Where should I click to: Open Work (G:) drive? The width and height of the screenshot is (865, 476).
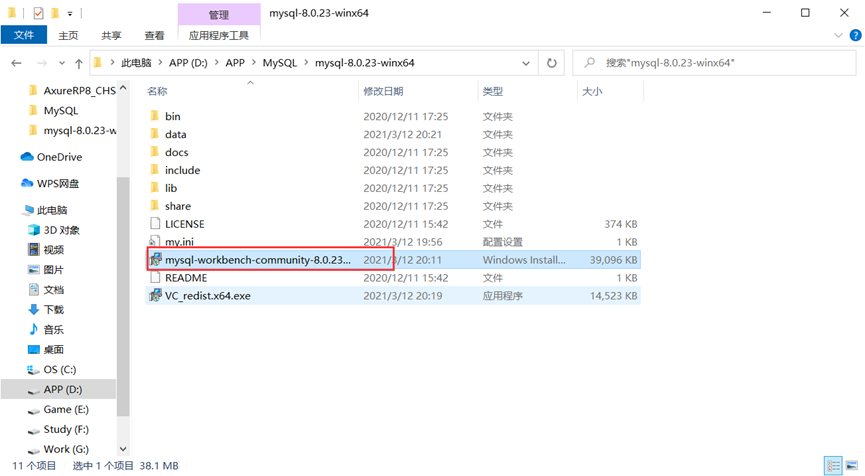click(x=58, y=449)
